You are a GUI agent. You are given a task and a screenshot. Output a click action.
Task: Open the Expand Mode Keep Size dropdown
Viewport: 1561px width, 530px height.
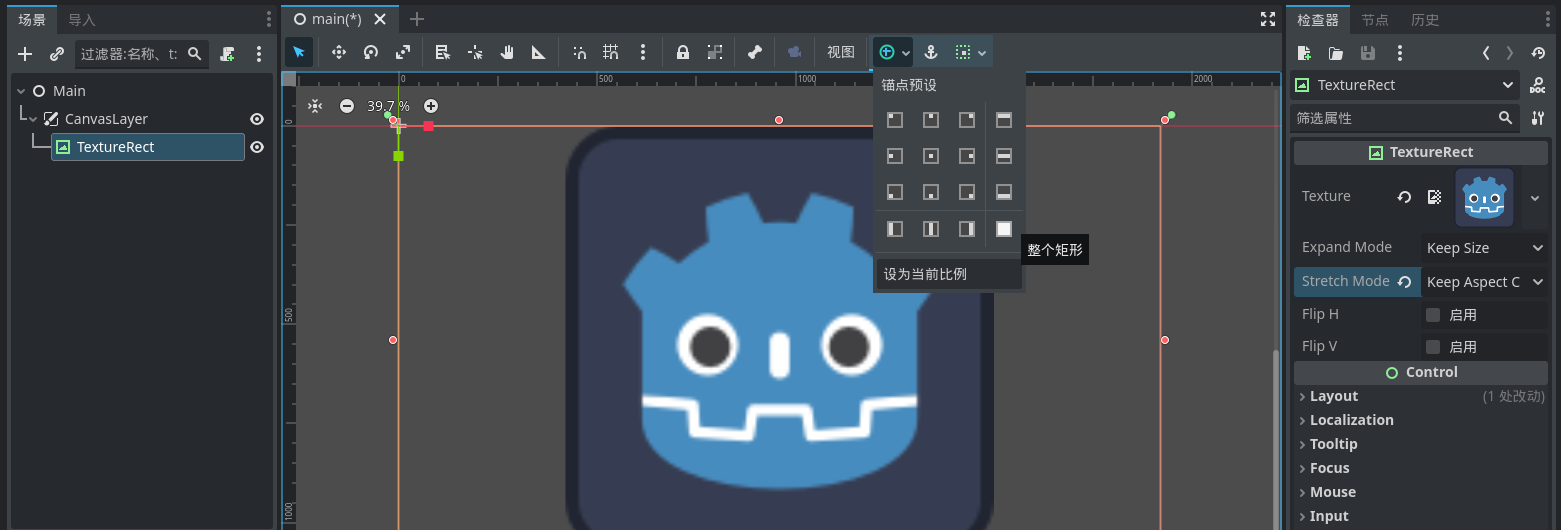pyautogui.click(x=1485, y=248)
